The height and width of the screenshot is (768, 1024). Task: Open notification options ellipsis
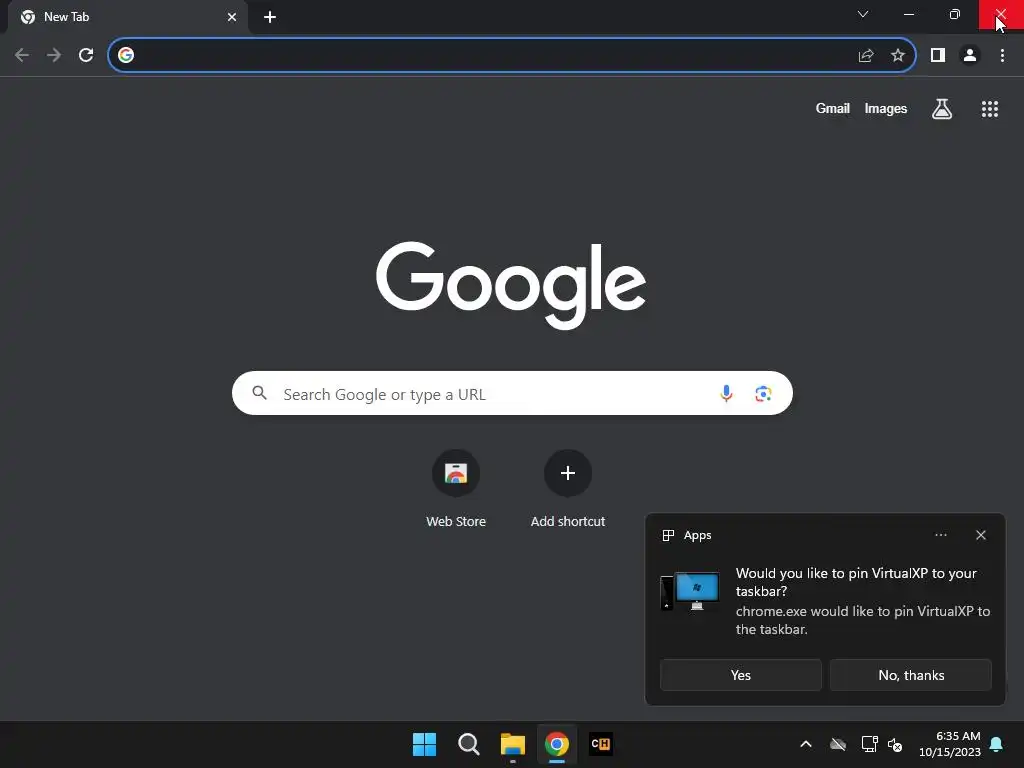pos(940,535)
